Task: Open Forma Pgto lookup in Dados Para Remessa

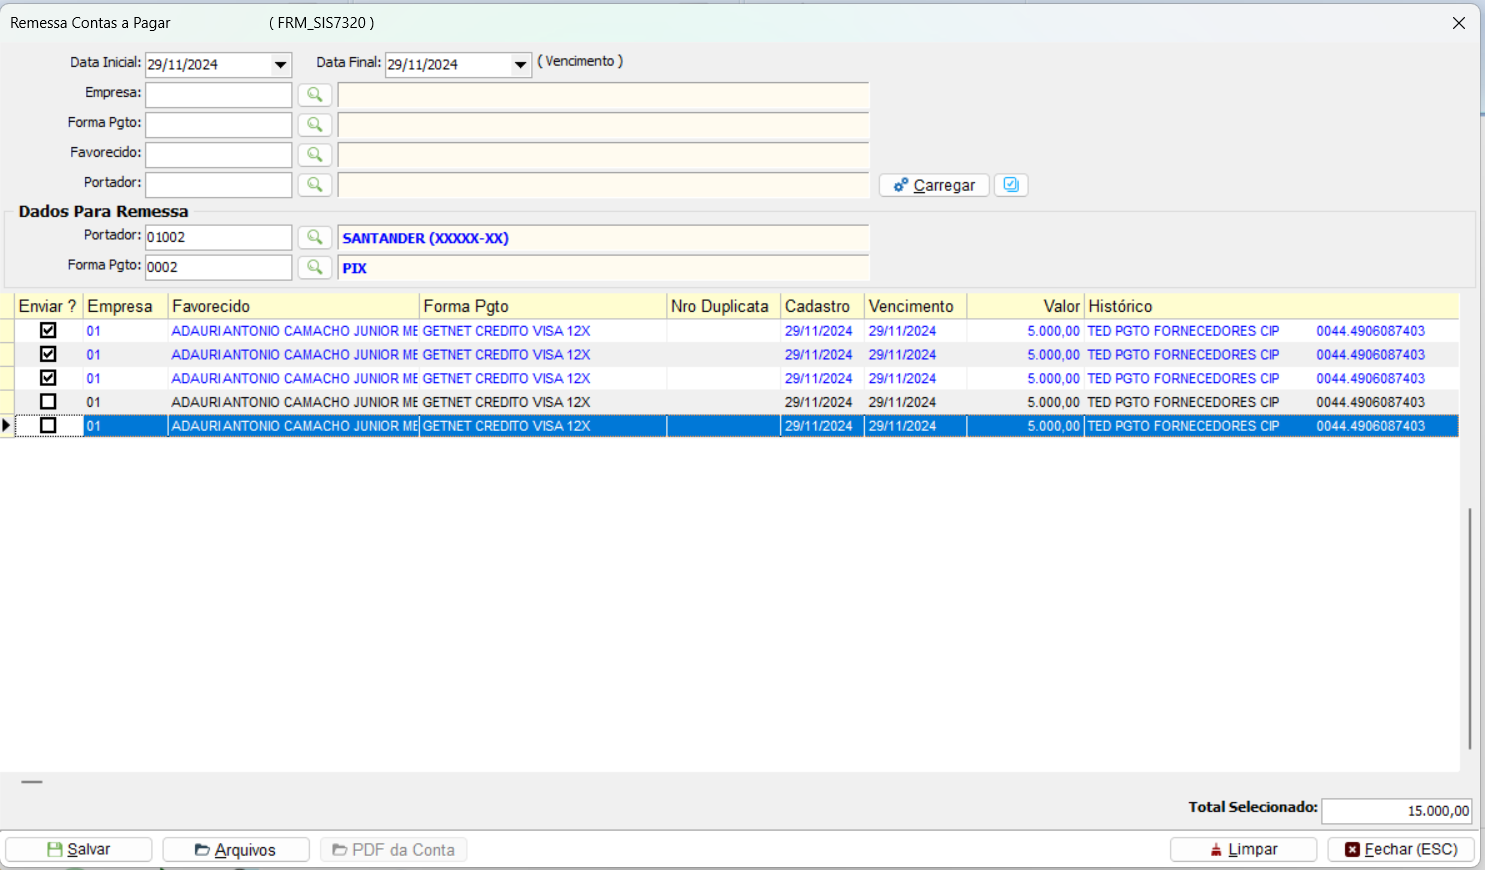Action: (314, 267)
